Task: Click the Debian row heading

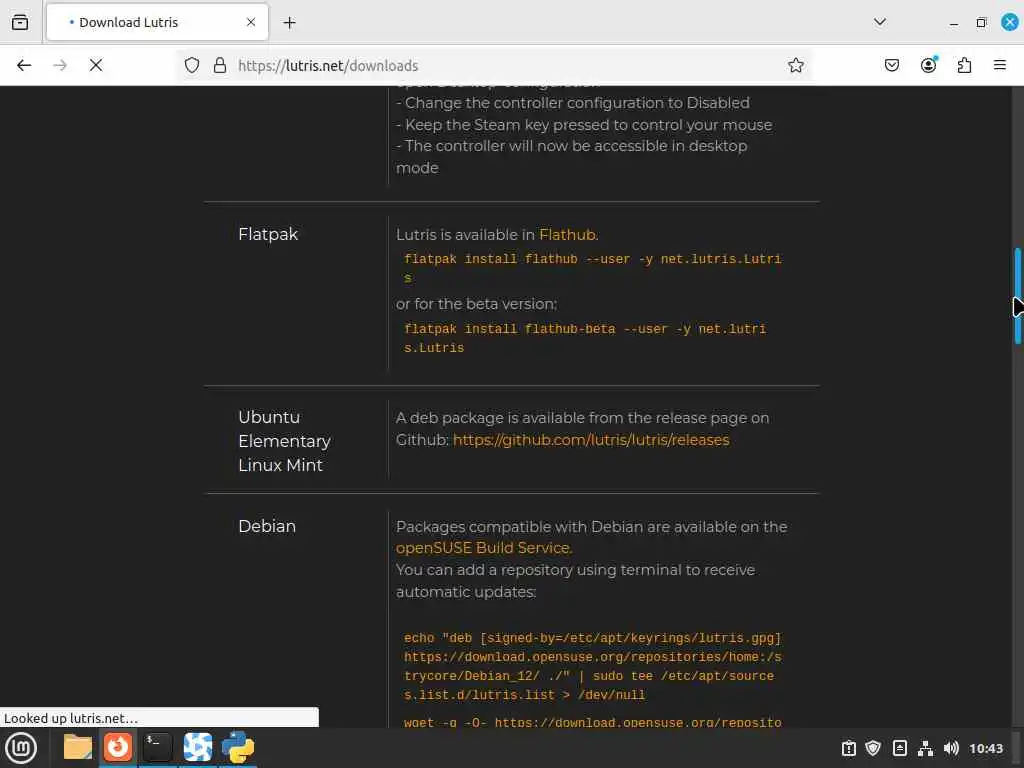Action: pyautogui.click(x=266, y=526)
